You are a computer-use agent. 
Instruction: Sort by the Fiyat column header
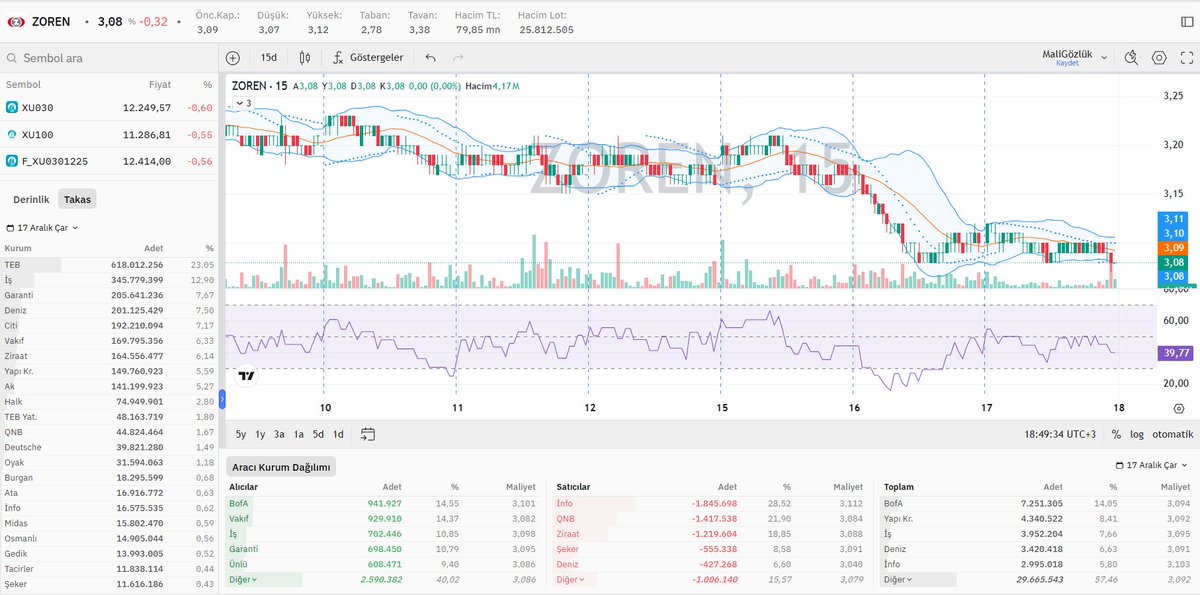pos(160,85)
